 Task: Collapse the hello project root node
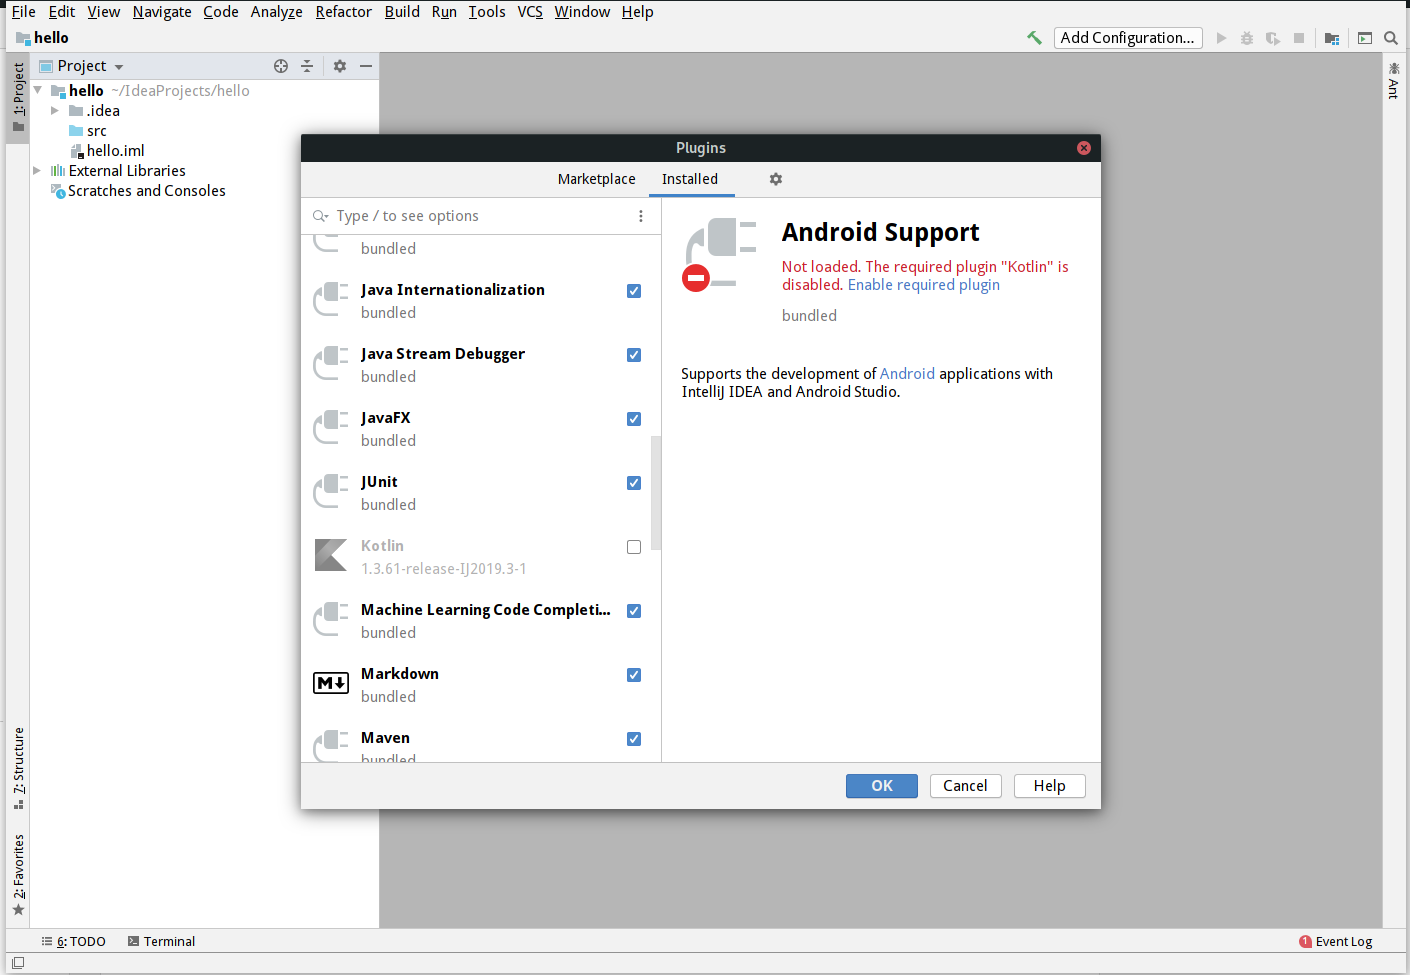[38, 90]
